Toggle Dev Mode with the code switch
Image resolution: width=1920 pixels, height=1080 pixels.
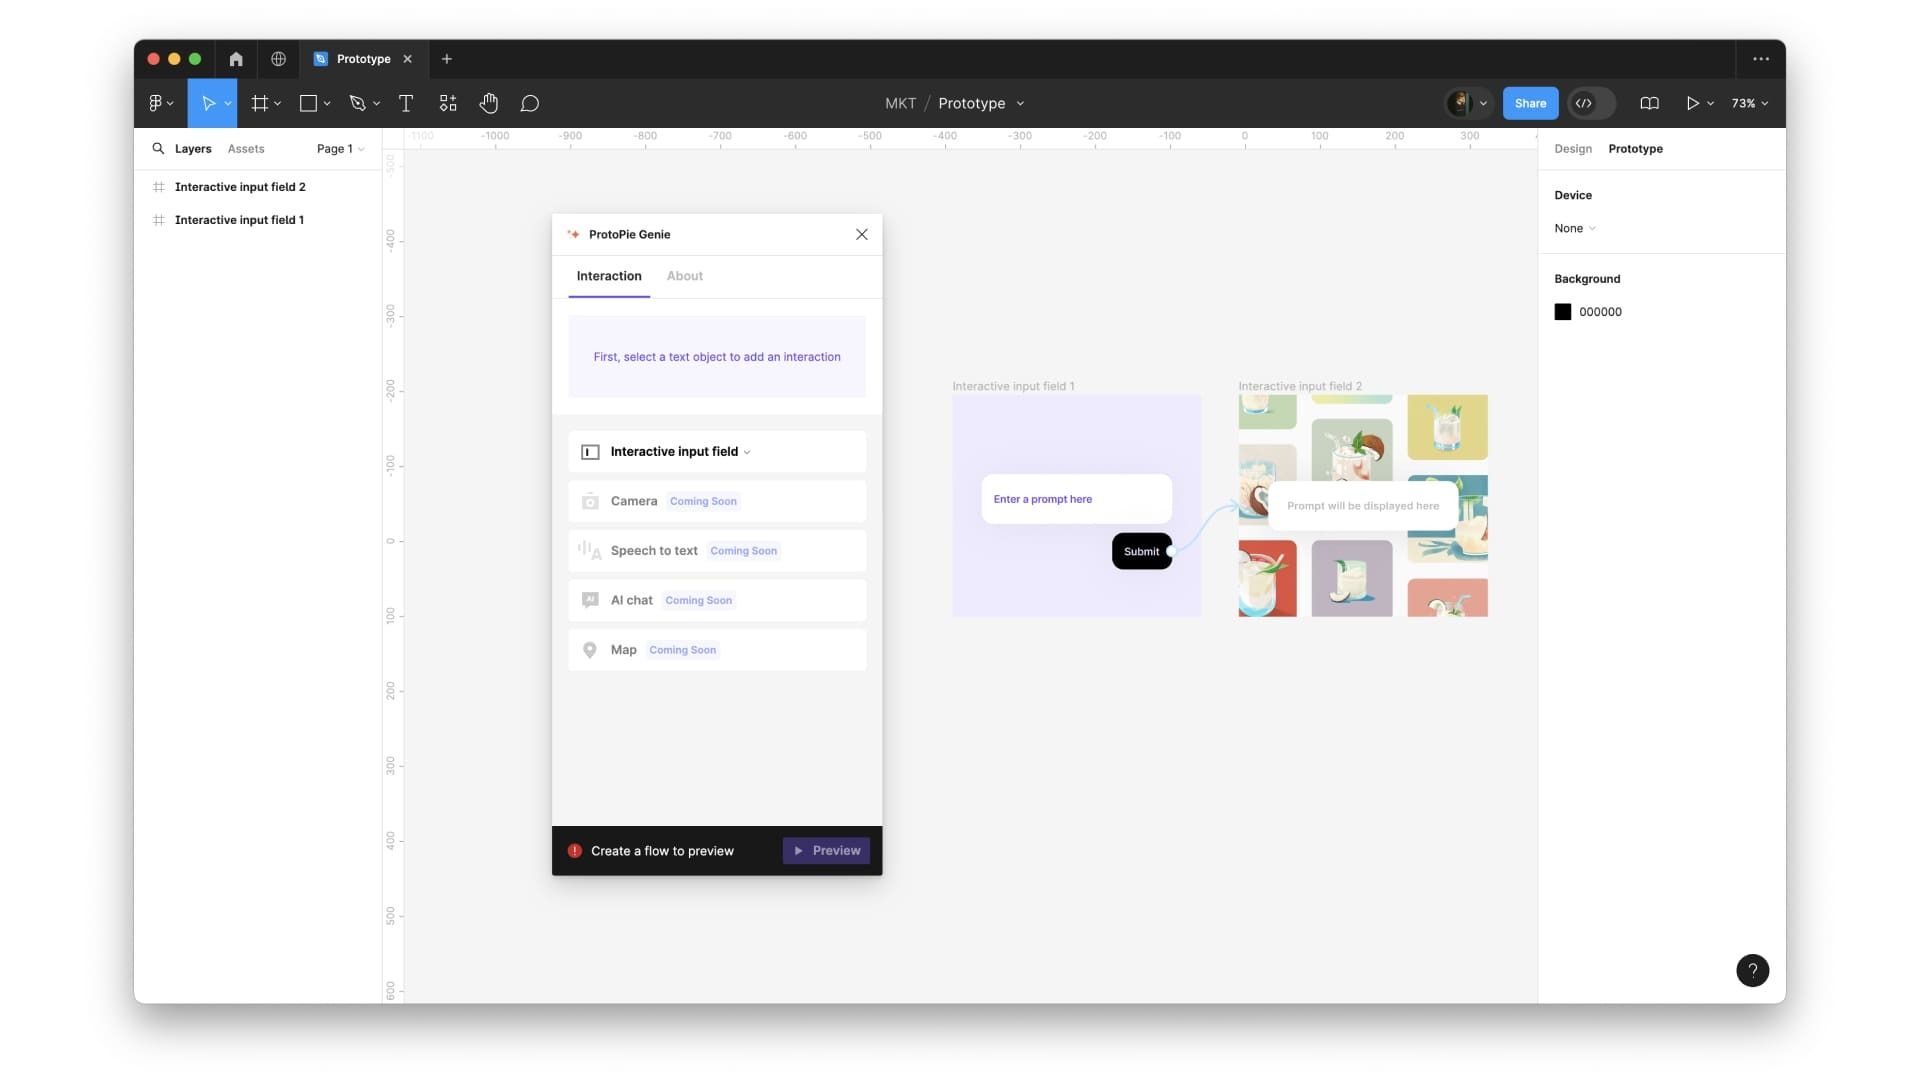pos(1590,103)
